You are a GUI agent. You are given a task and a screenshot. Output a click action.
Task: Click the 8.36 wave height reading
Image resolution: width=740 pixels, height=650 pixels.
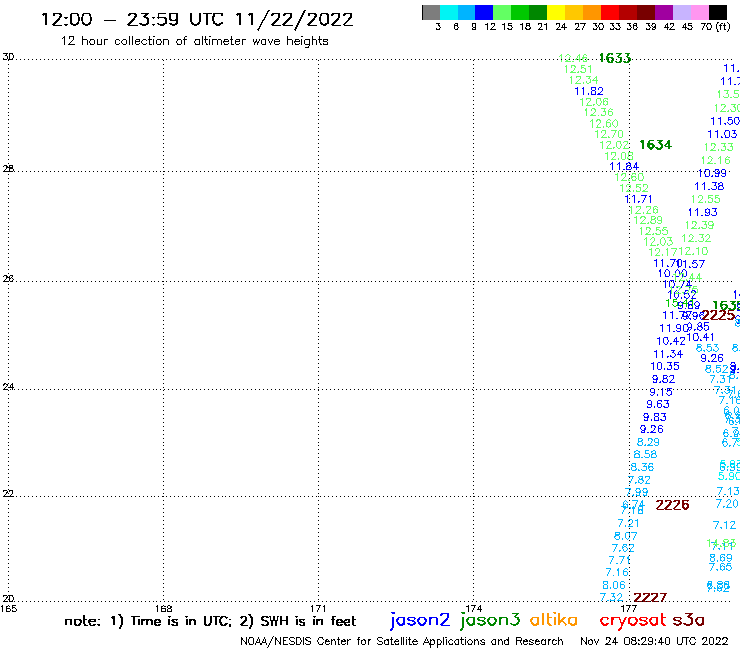642,467
